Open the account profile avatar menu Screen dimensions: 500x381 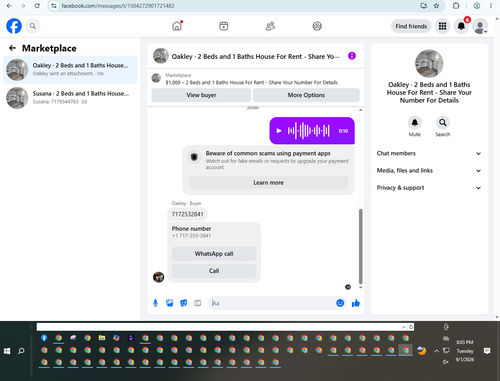click(x=480, y=26)
